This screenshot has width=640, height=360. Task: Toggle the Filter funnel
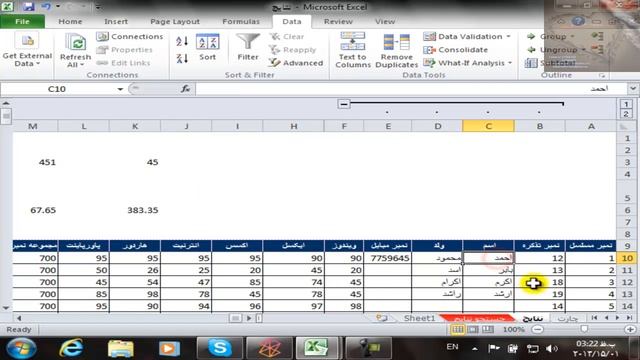pos(248,47)
